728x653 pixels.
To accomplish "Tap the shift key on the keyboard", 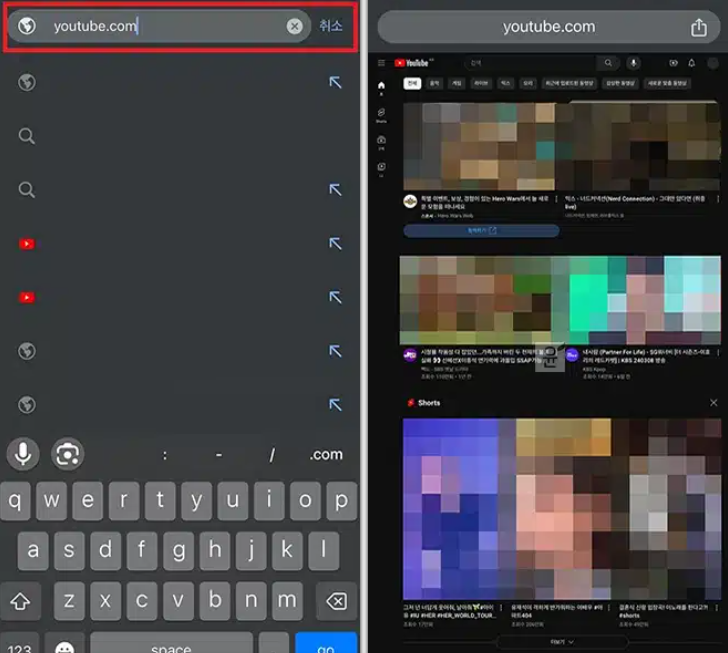I will pyautogui.click(x=20, y=601).
